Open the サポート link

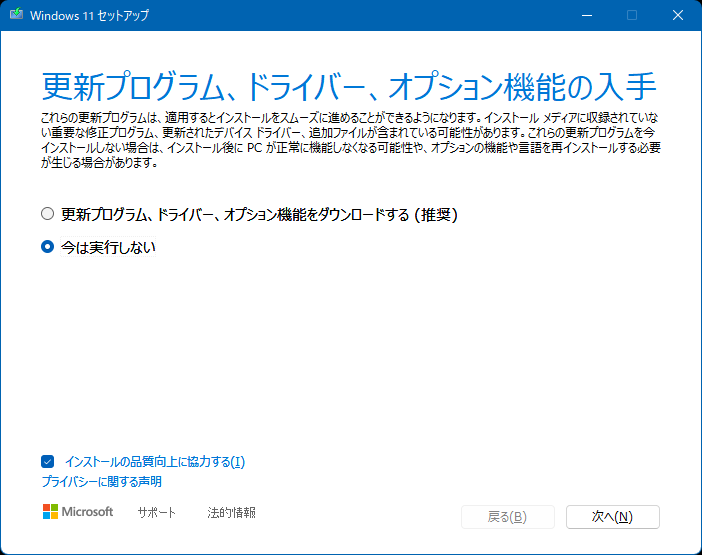157,512
